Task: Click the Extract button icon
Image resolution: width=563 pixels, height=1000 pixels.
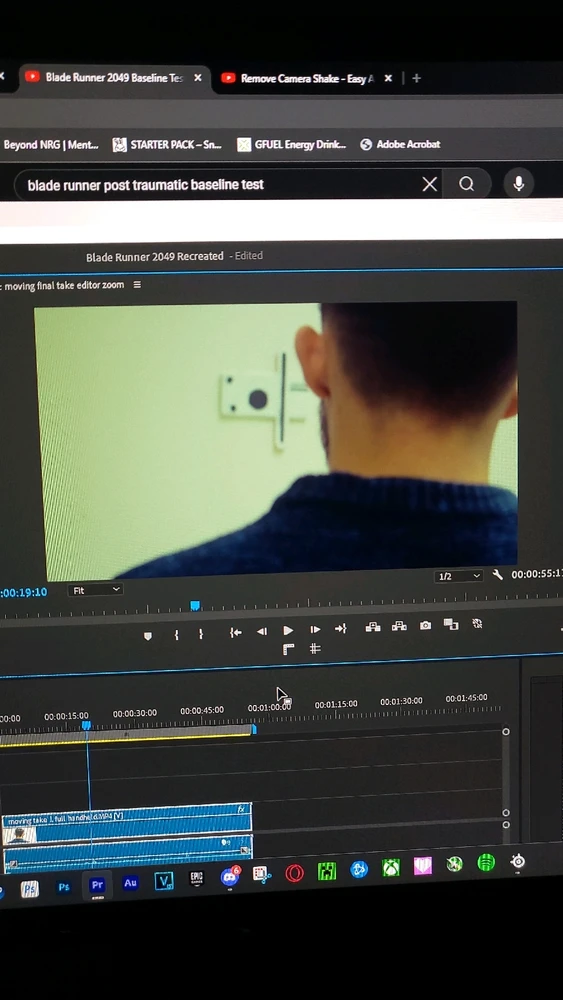Action: (x=399, y=626)
